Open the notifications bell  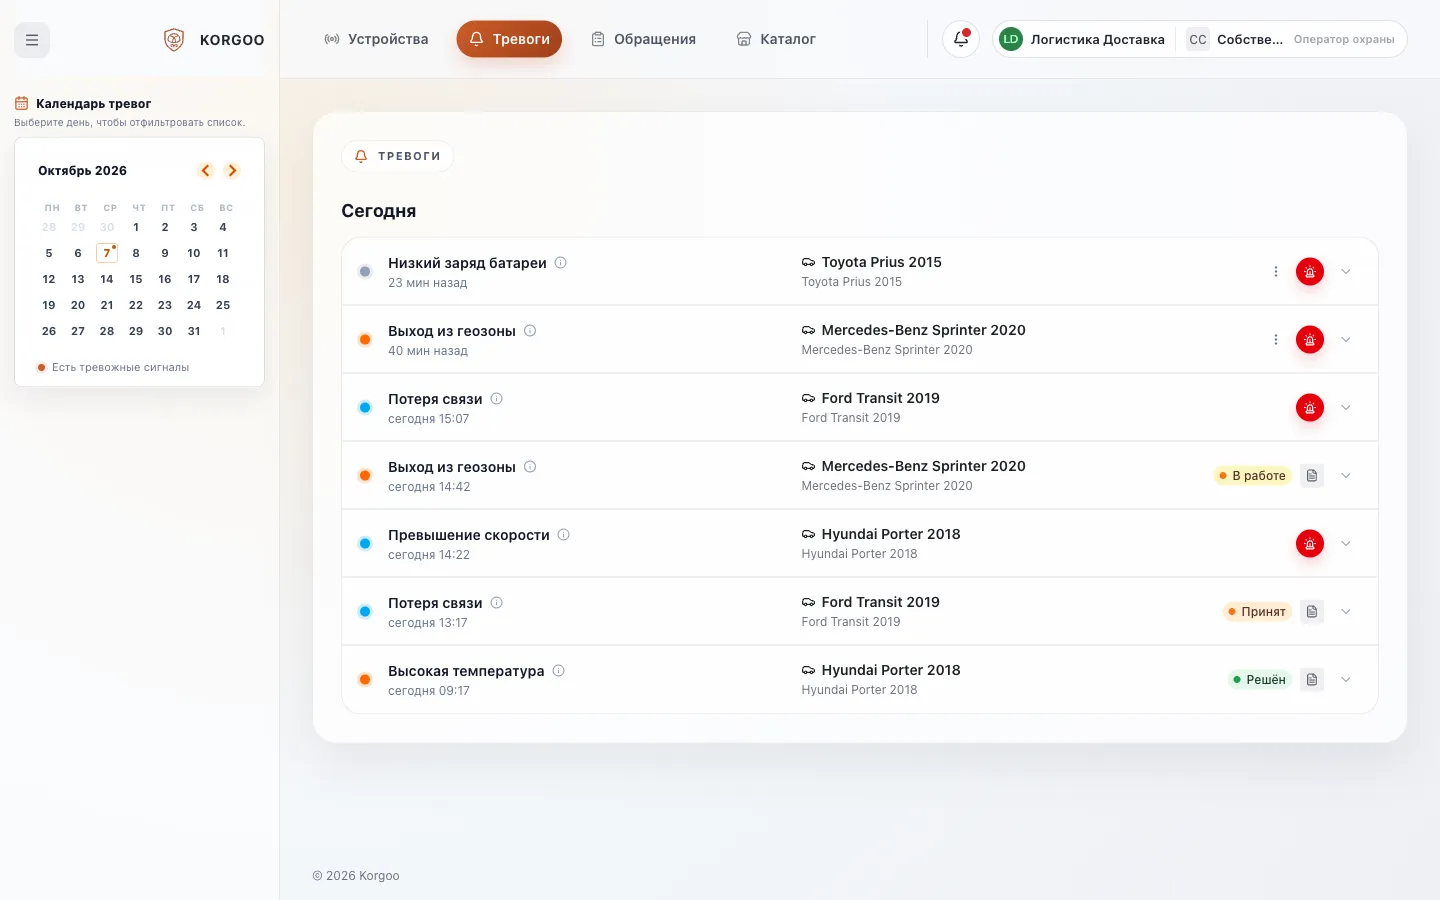tap(961, 40)
